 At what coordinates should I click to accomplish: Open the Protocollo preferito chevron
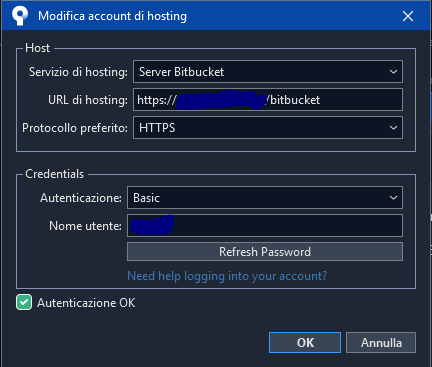coord(393,128)
